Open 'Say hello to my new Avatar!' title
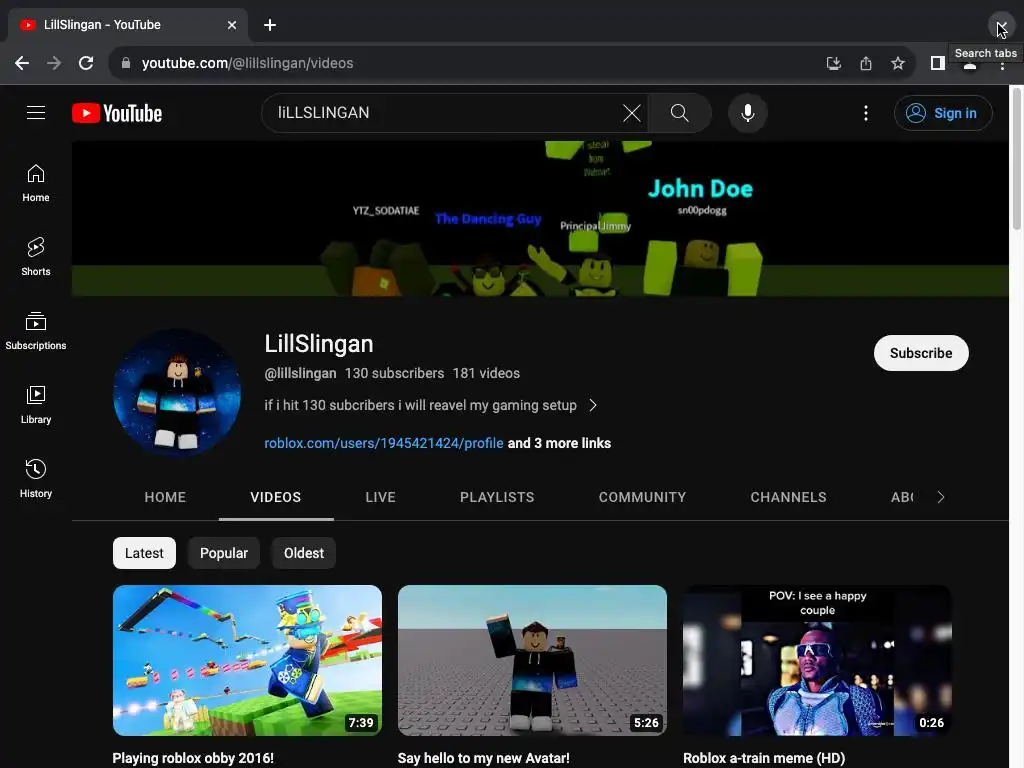The height and width of the screenshot is (768, 1024). 483,758
